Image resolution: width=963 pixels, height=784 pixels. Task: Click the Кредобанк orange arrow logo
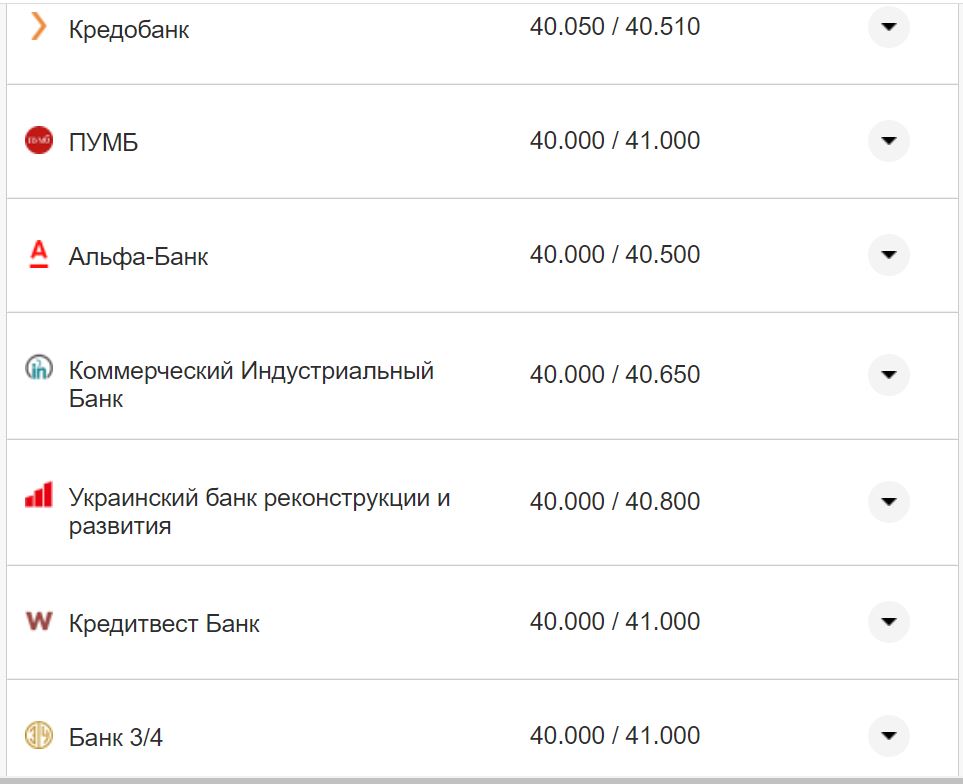click(39, 29)
